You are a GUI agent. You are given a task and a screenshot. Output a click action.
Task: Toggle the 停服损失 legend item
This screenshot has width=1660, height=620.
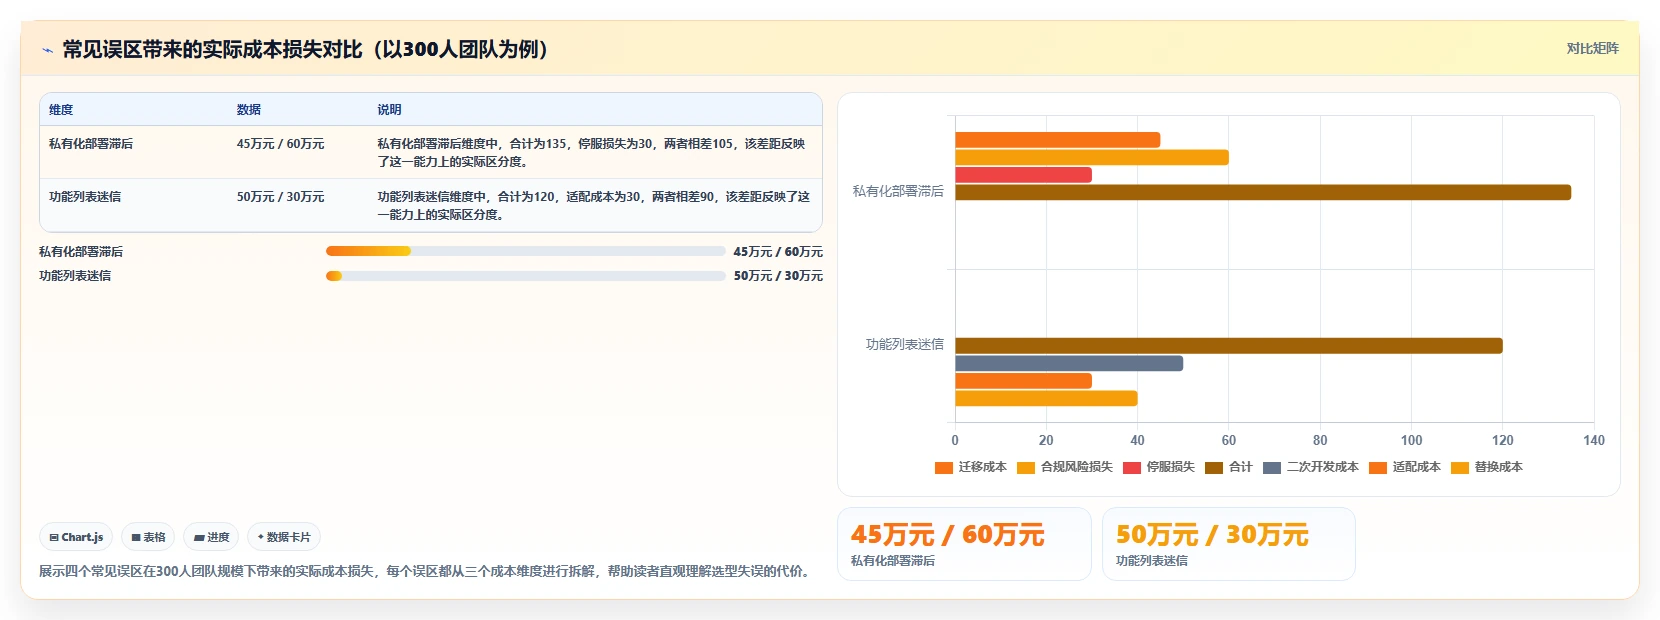(x=1159, y=467)
